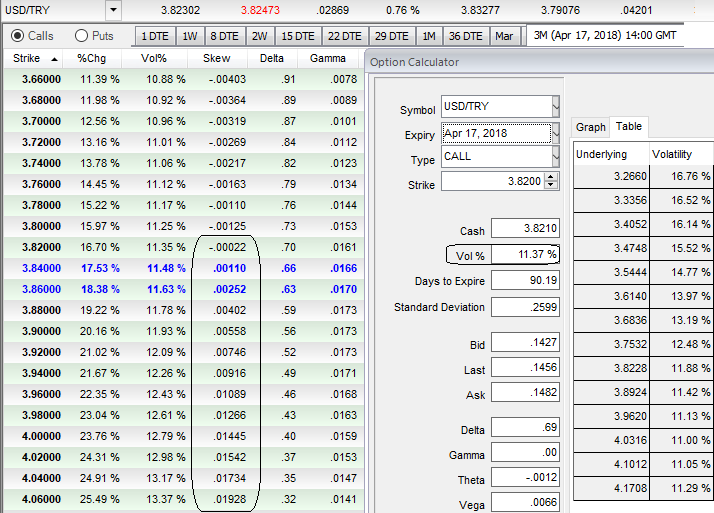Viewport: 714px width, 513px height.
Task: Expand the Symbol combo box in Option Calculator
Action: click(556, 107)
